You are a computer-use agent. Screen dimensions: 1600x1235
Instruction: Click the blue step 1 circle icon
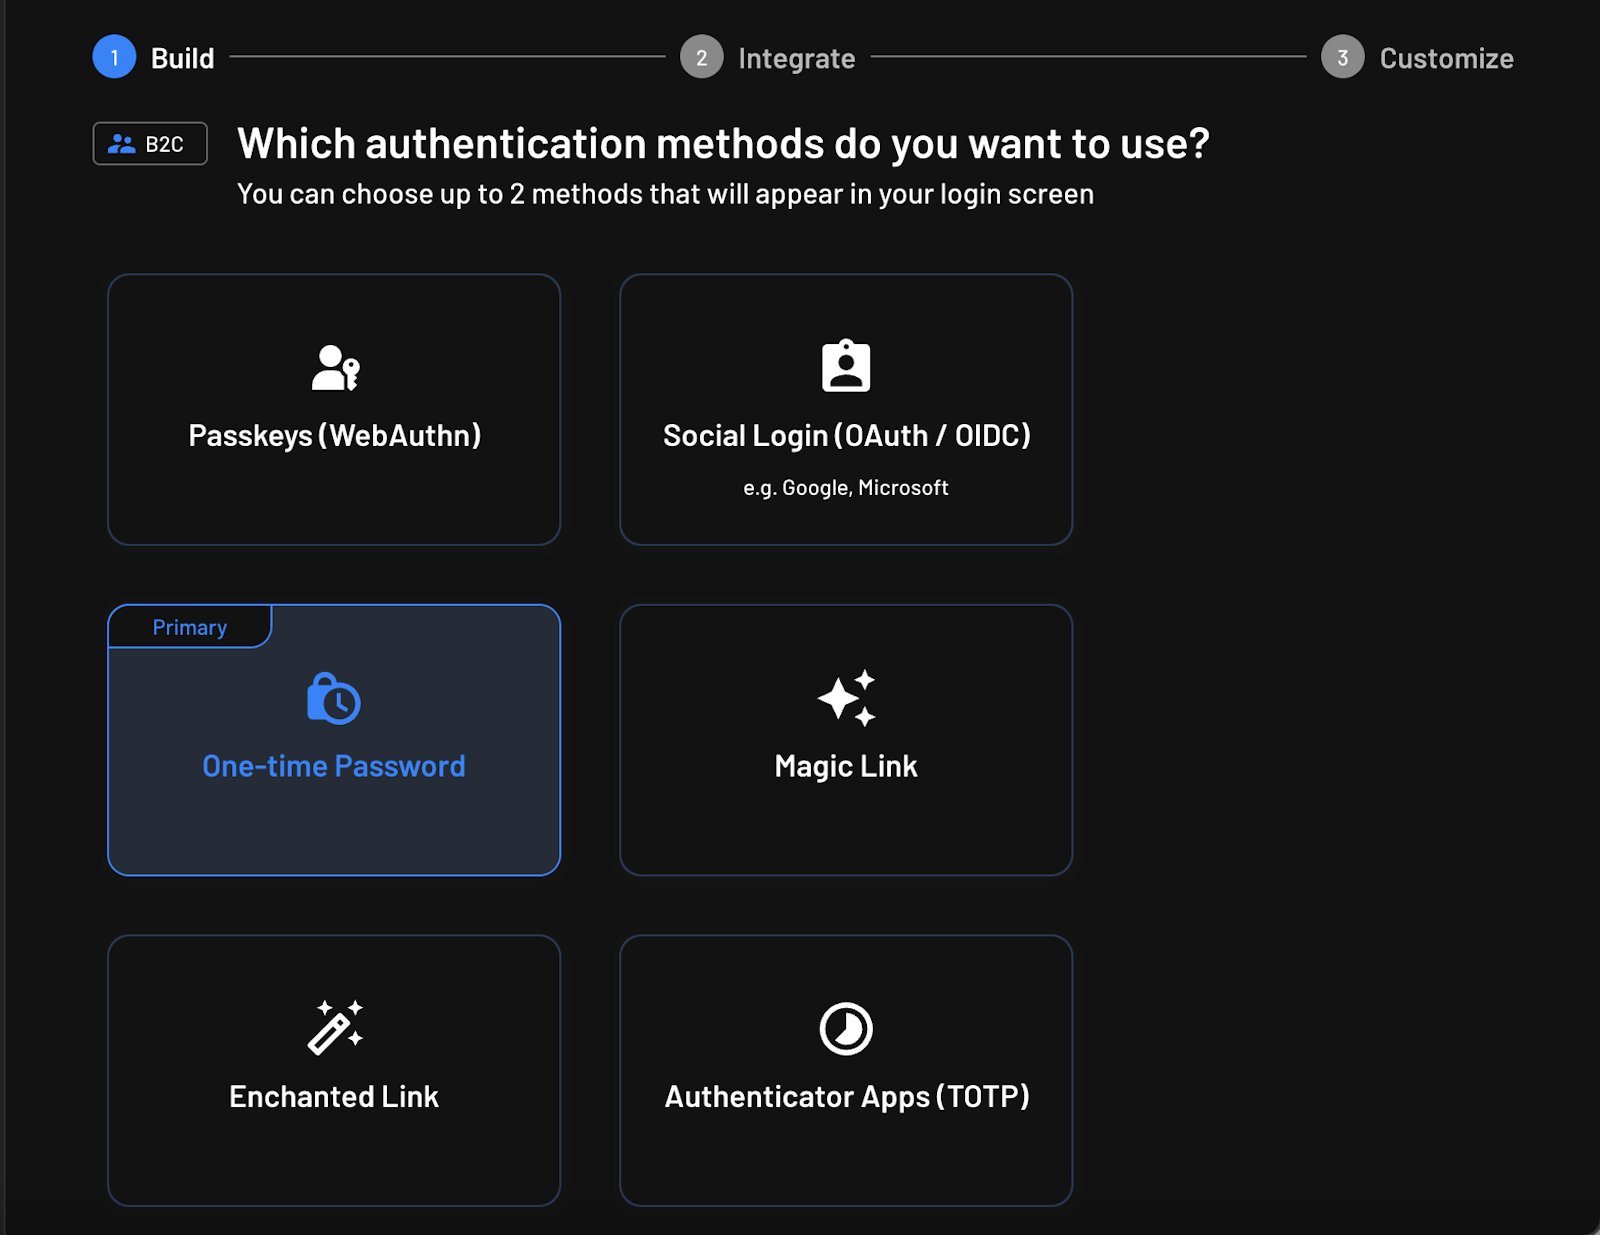[114, 57]
